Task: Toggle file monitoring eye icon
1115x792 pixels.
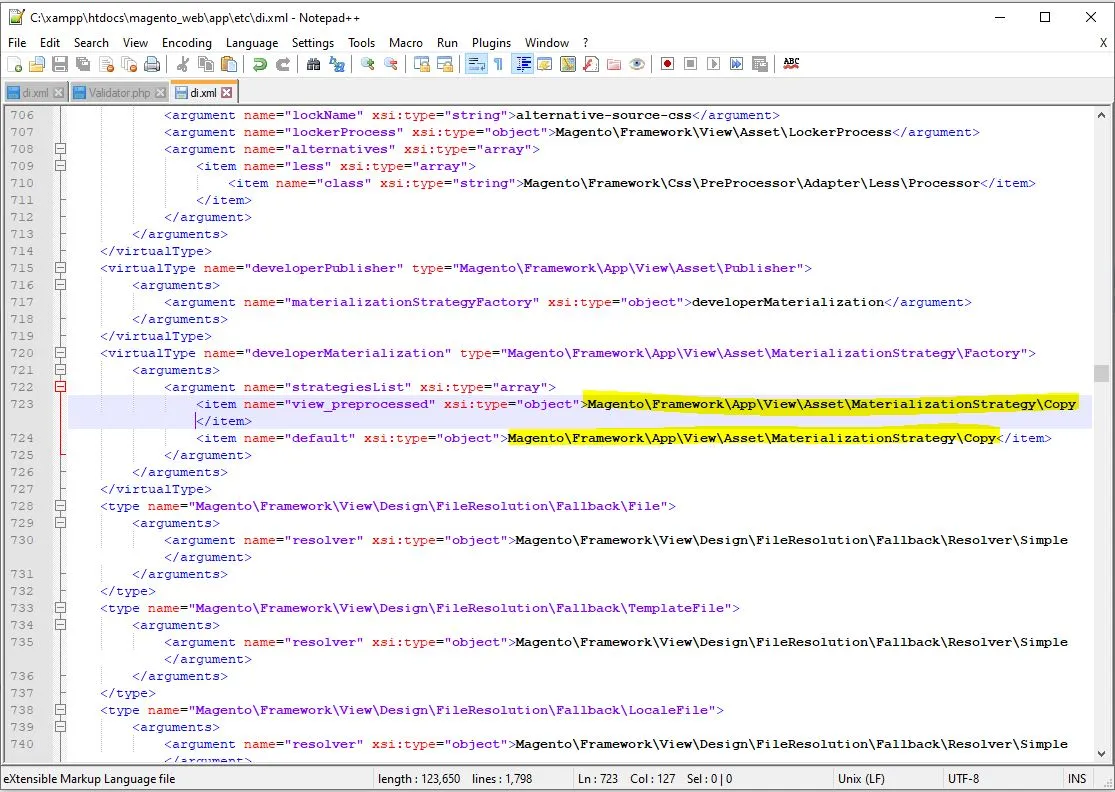Action: (x=636, y=65)
